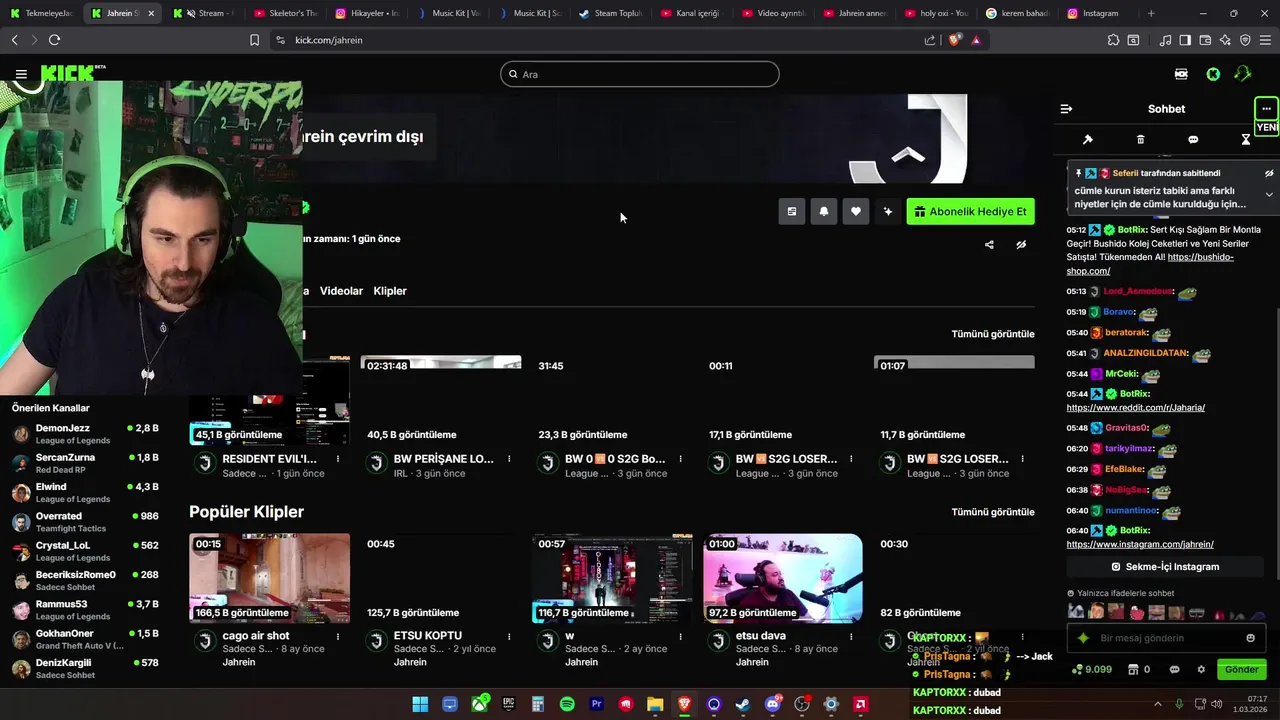Open options for 17,1 B görüntüleme video
Viewport: 1280px width, 720px height.
(852, 459)
